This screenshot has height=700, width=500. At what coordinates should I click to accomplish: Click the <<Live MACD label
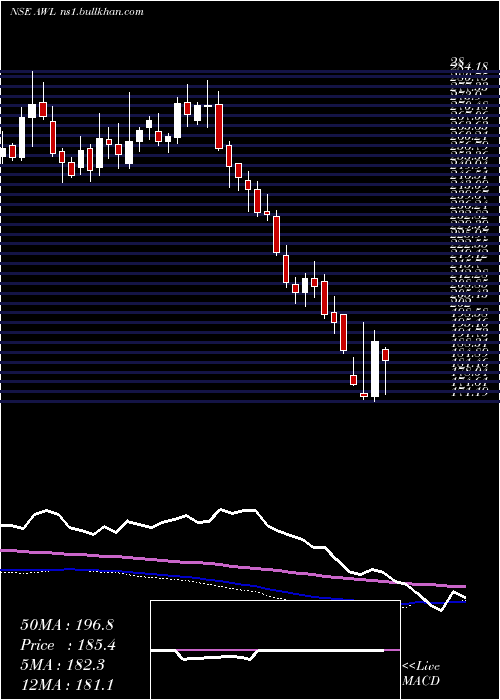[x=421, y=674]
